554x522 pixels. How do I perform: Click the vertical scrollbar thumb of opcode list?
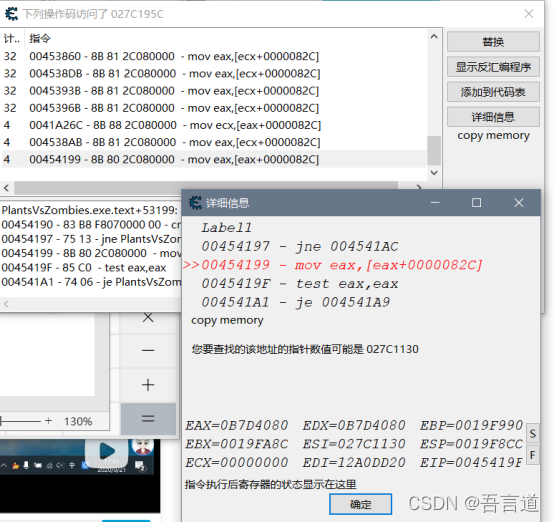pyautogui.click(x=434, y=151)
